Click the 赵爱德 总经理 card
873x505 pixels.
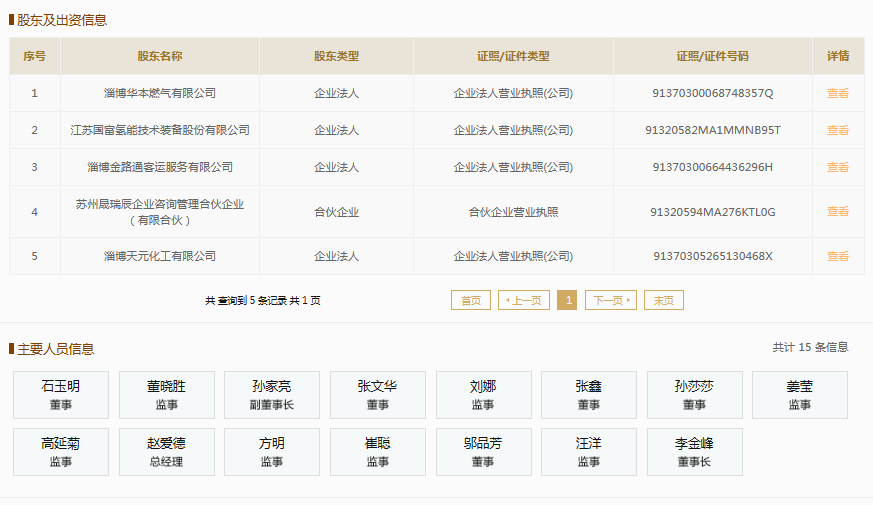click(x=166, y=452)
